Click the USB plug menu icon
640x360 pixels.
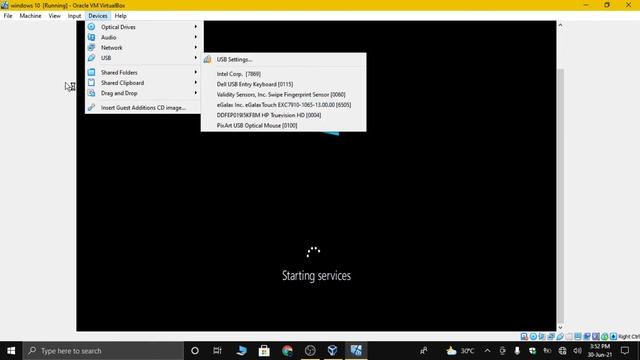[x=91, y=58]
